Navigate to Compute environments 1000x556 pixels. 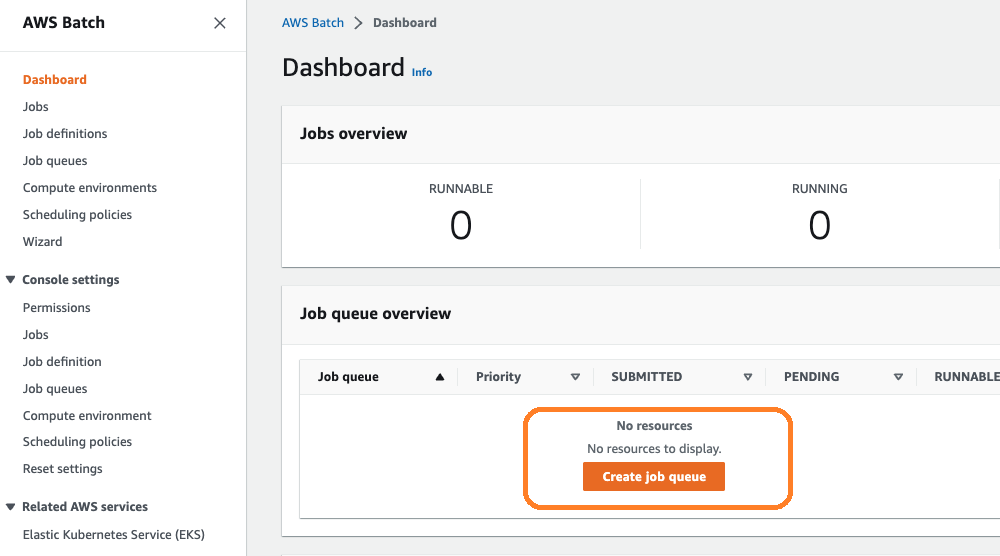pos(90,187)
